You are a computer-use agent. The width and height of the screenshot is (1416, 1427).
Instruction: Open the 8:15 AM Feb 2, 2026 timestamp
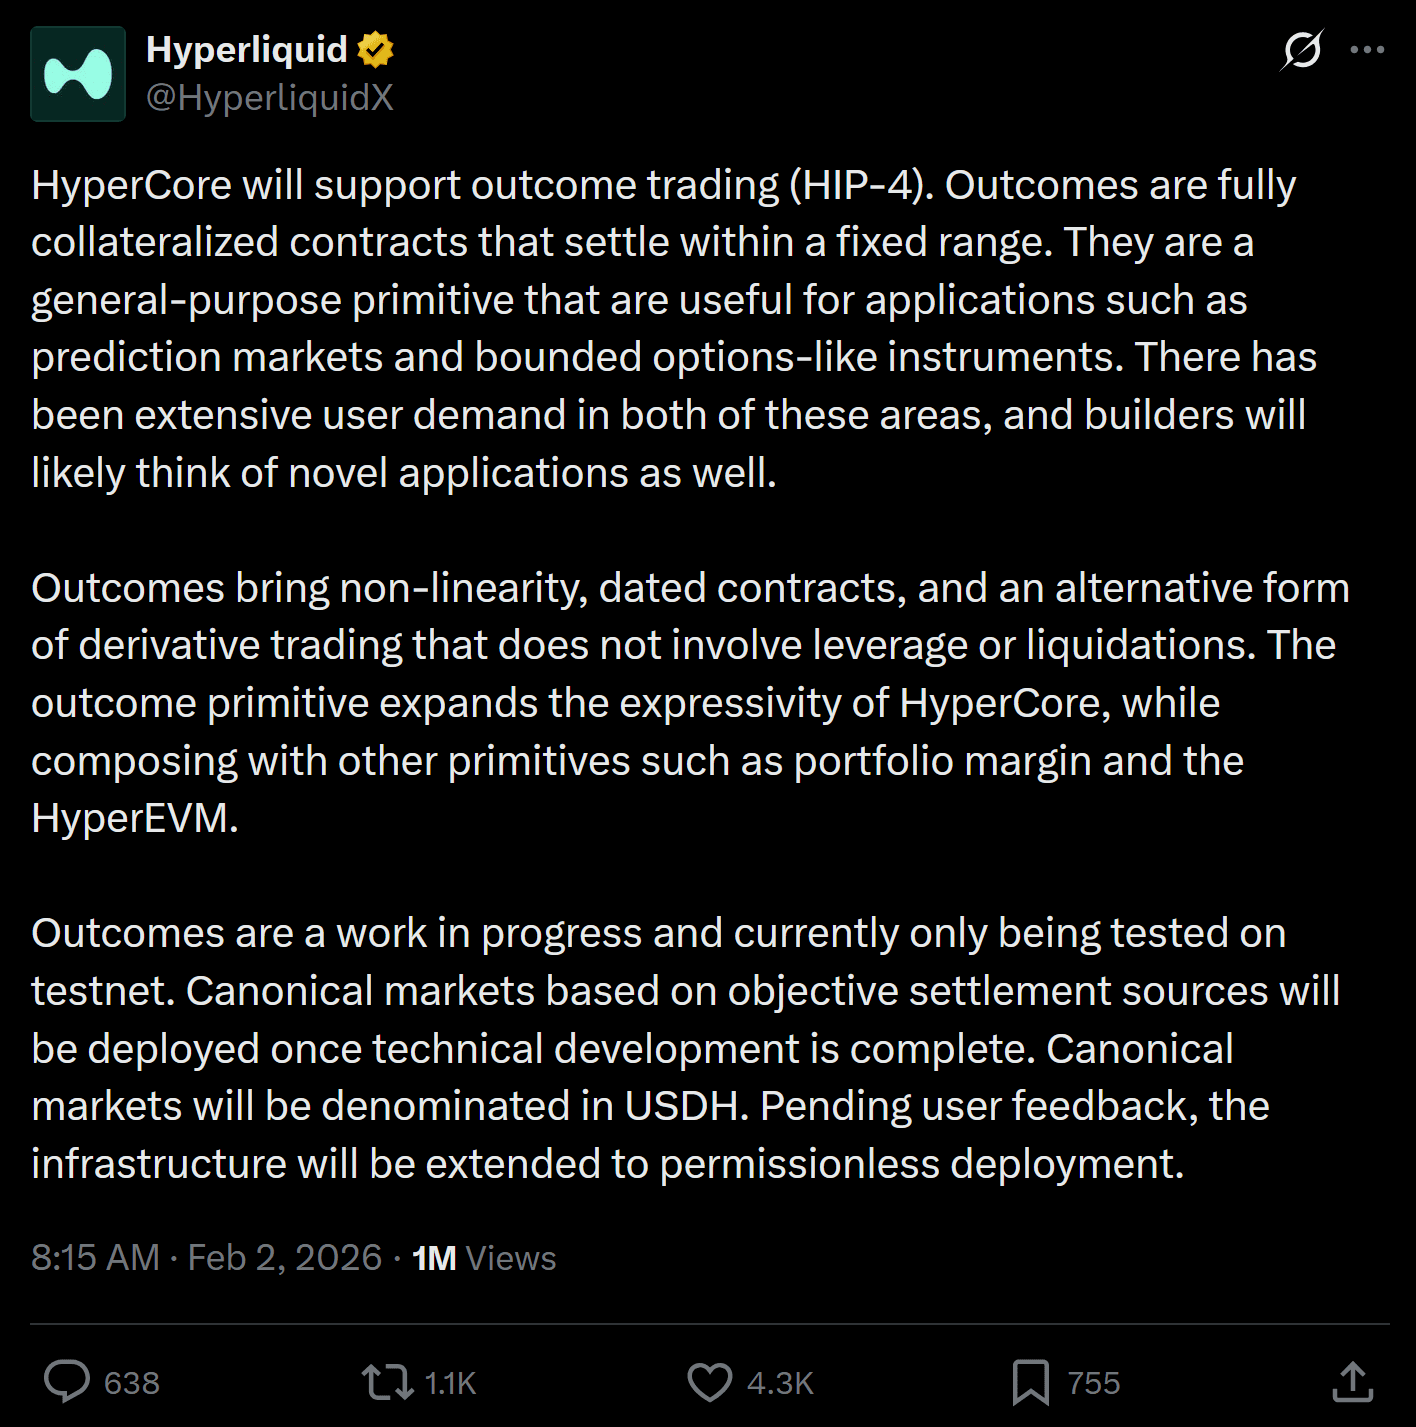[x=206, y=1258]
